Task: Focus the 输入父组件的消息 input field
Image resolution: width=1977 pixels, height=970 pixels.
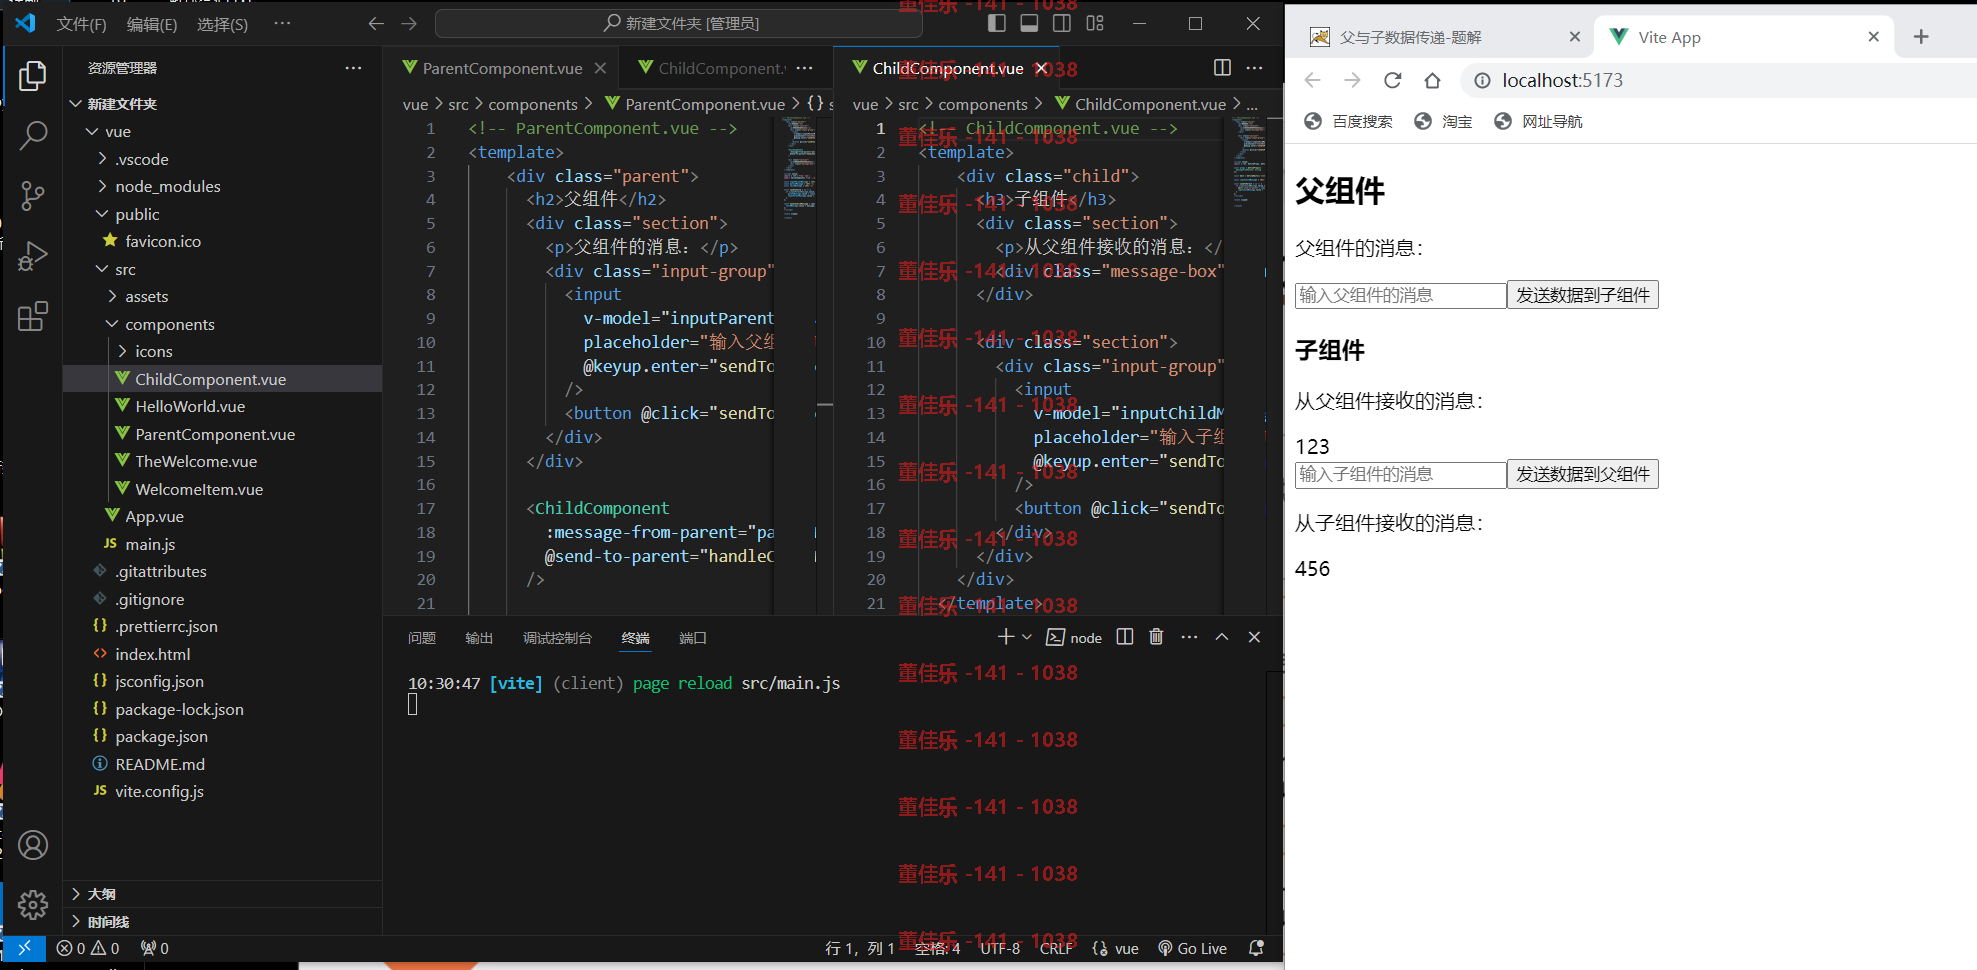Action: (x=1400, y=295)
